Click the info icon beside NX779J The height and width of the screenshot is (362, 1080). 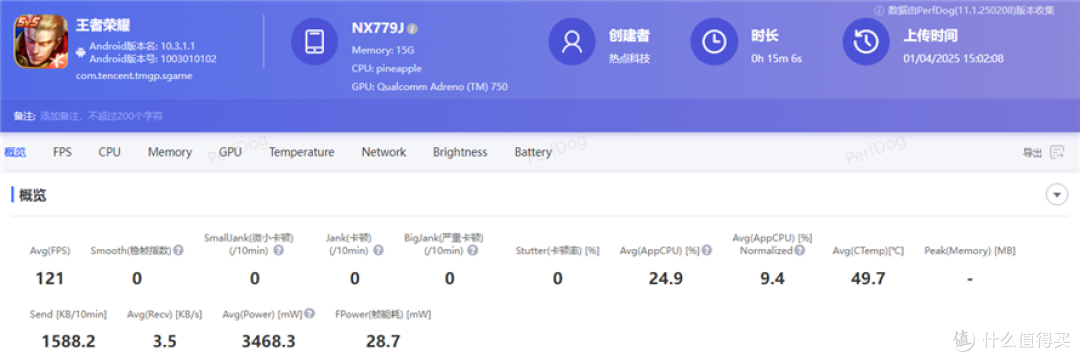[412, 29]
